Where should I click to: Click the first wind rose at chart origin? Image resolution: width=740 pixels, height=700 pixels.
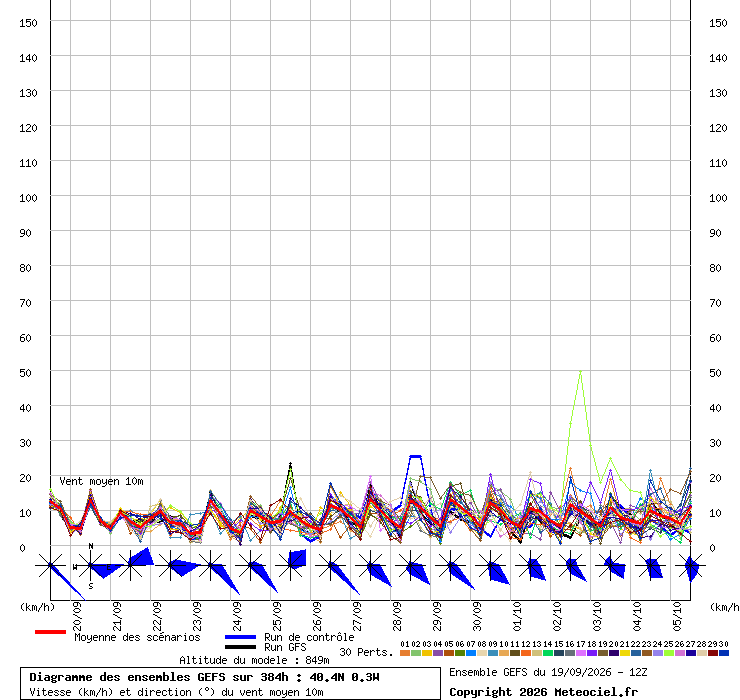[x=50, y=565]
